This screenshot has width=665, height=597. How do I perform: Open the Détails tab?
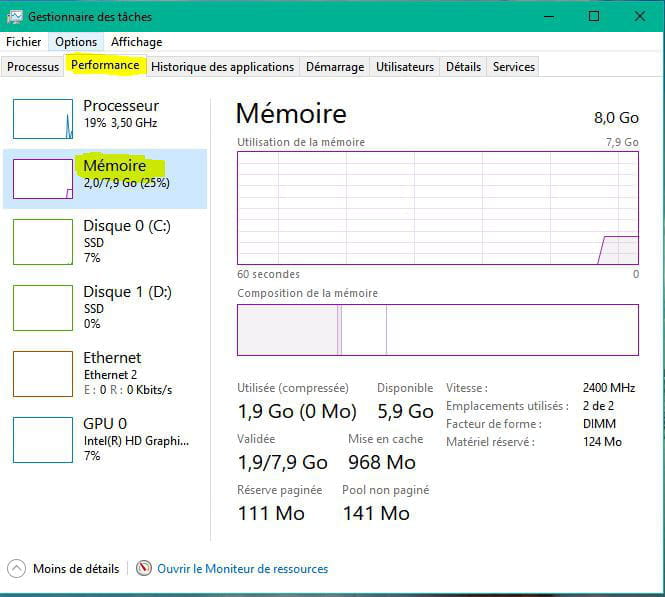463,67
